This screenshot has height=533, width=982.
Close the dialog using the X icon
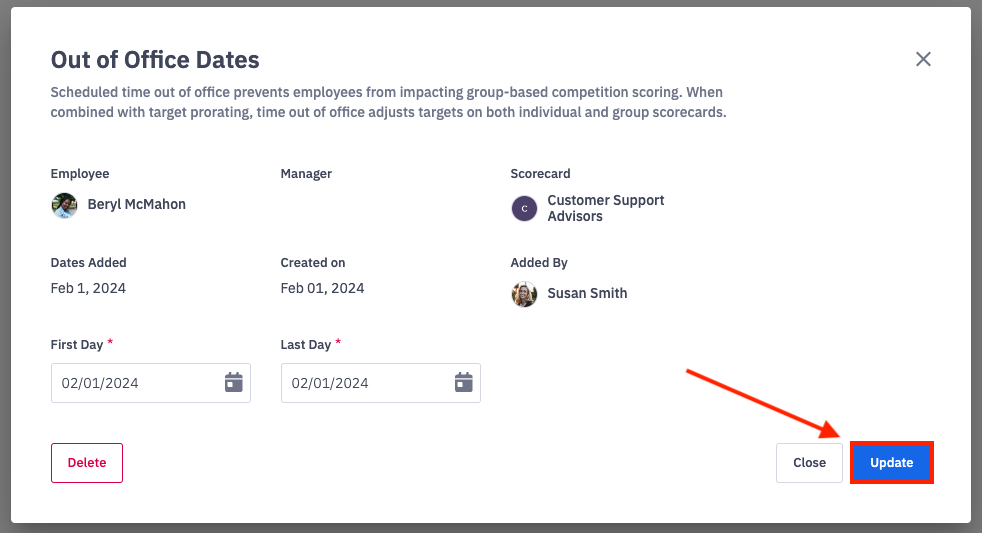click(923, 59)
